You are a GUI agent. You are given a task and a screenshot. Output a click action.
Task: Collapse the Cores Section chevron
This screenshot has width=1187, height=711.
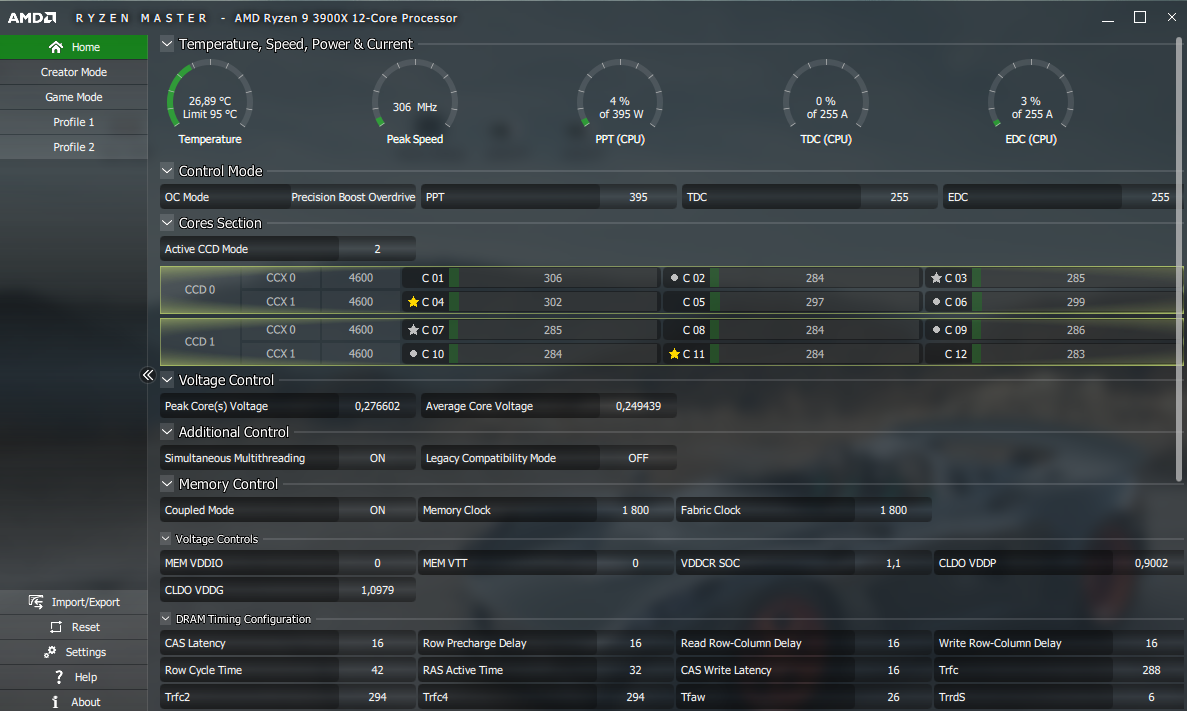[167, 223]
